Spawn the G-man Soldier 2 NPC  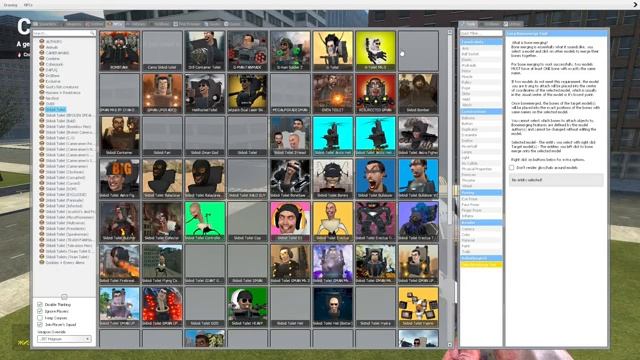point(290,50)
